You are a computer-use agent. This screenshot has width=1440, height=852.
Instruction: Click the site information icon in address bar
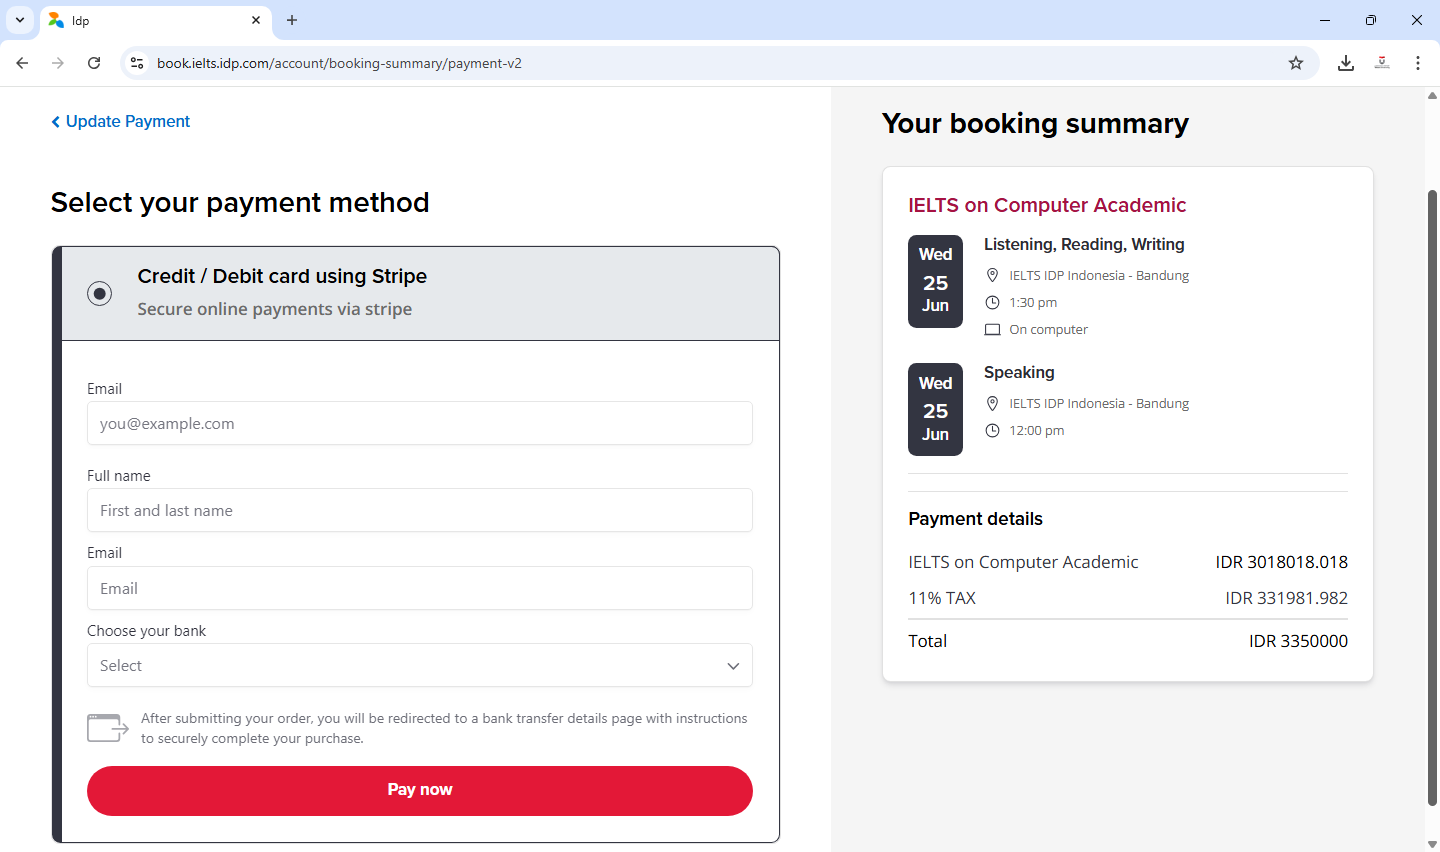[x=137, y=63]
